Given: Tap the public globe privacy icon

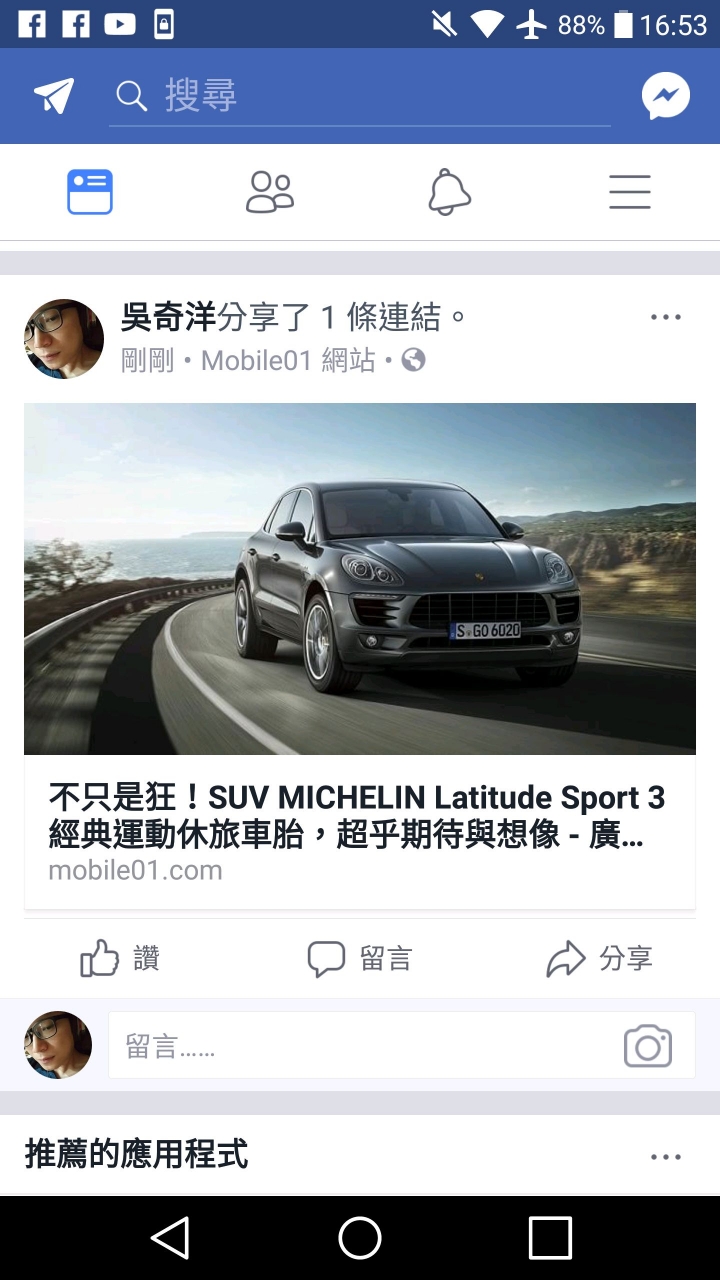Looking at the screenshot, I should click(413, 360).
